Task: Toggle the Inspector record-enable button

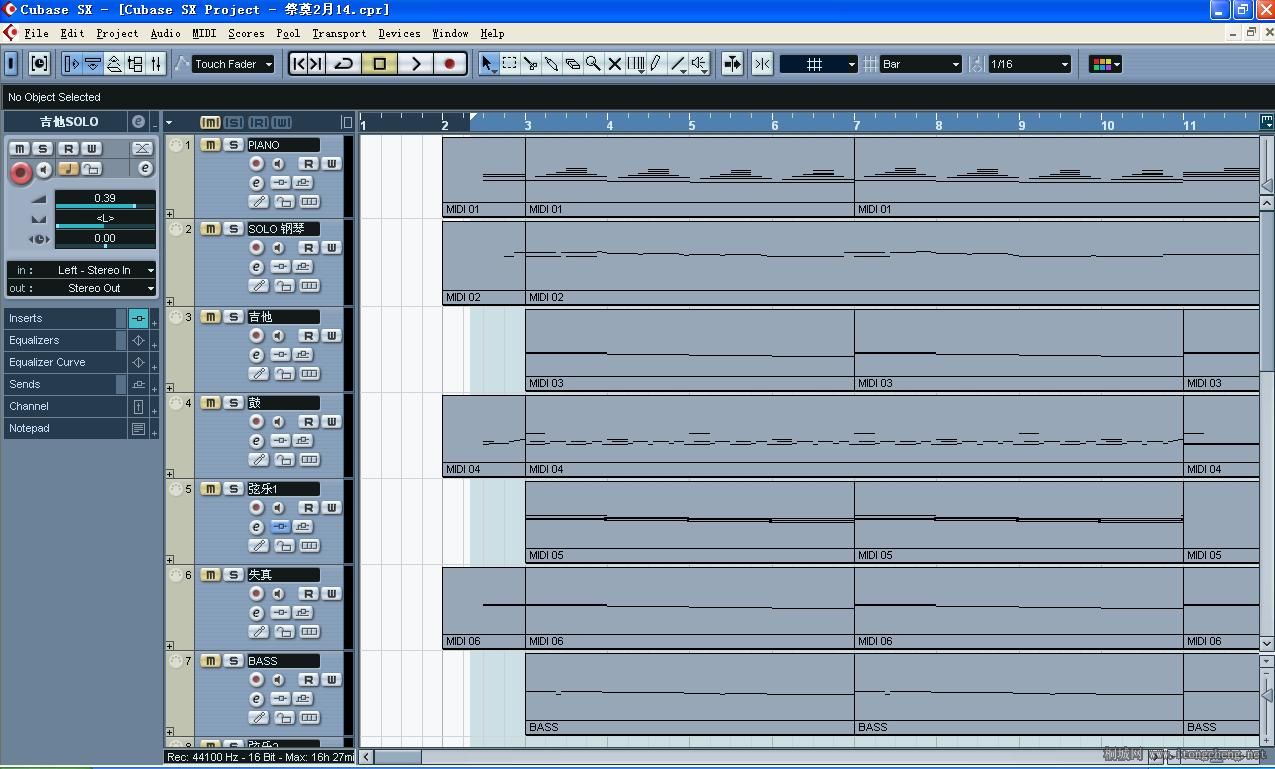Action: (20, 172)
